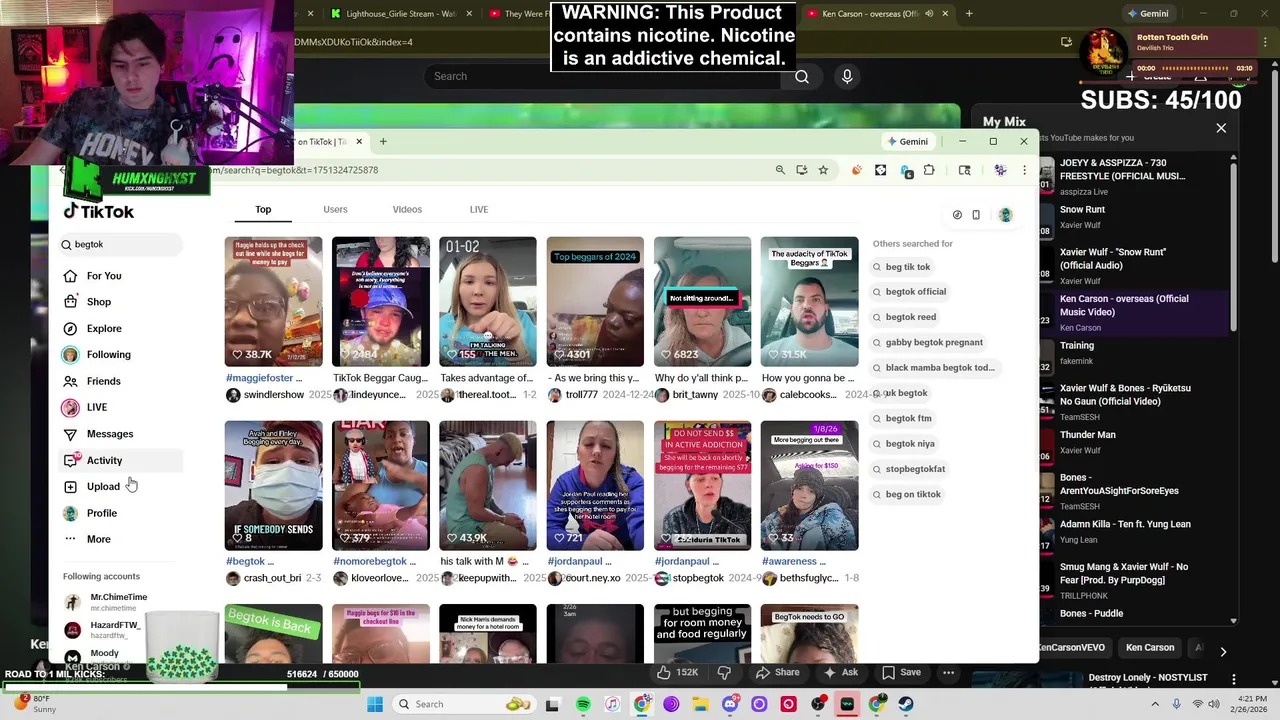Image resolution: width=1280 pixels, height=720 pixels.
Task: Click the install app icon in address bar
Action: click(x=802, y=170)
